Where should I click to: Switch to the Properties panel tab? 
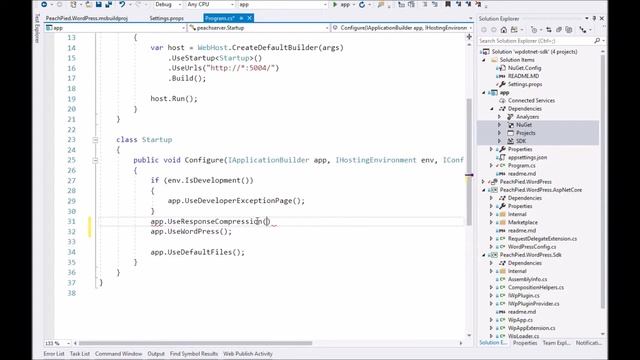point(525,343)
